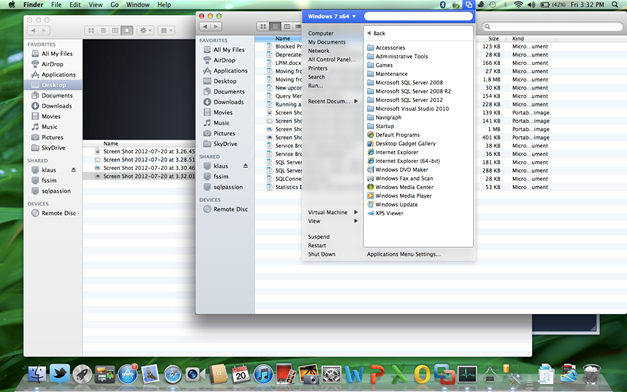This screenshot has width=627, height=392.
Task: Expand the View submenu in the VMware menu
Action: 332,221
